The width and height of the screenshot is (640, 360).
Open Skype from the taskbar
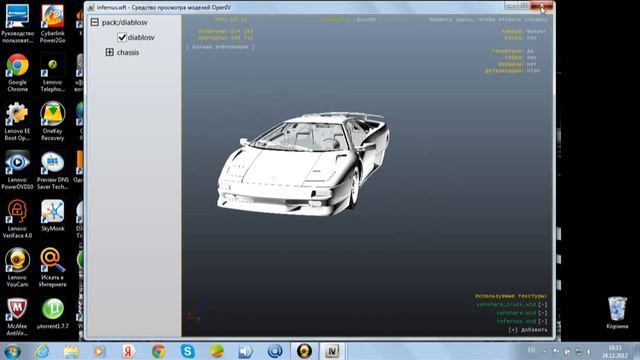pos(187,351)
